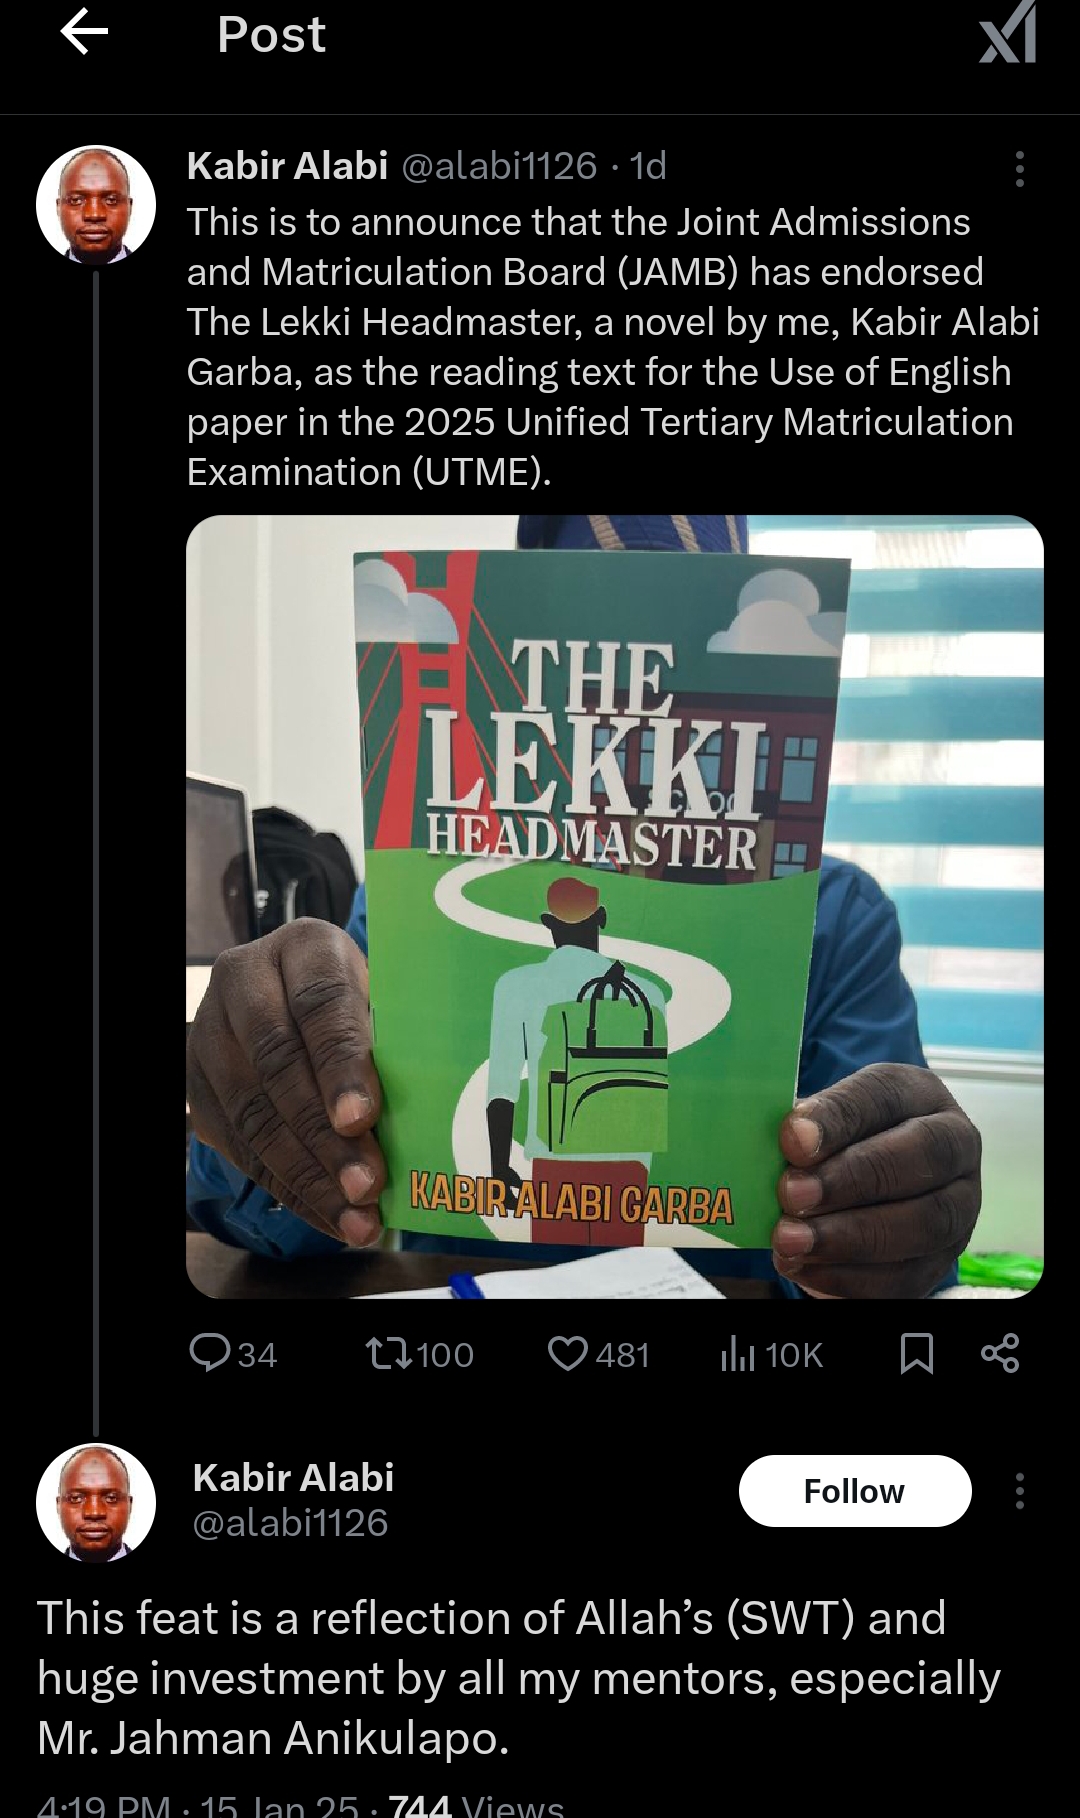Viewport: 1080px width, 1818px height.
Task: Open the reply comment icon
Action: click(210, 1353)
